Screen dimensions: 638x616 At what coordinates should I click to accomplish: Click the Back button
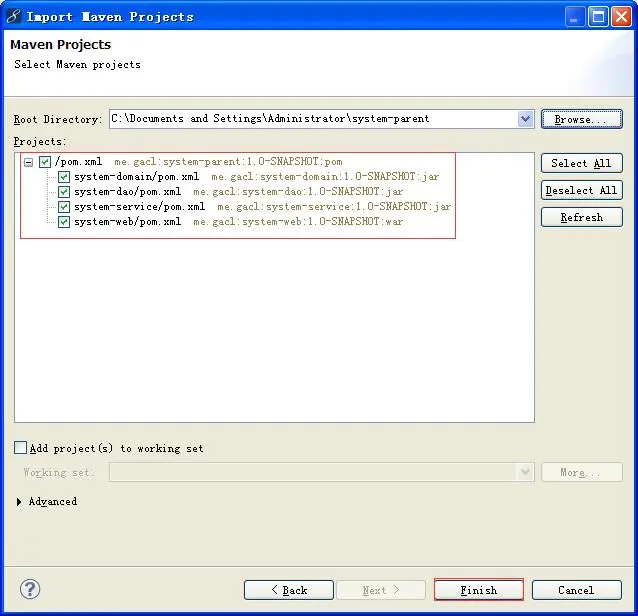289,590
